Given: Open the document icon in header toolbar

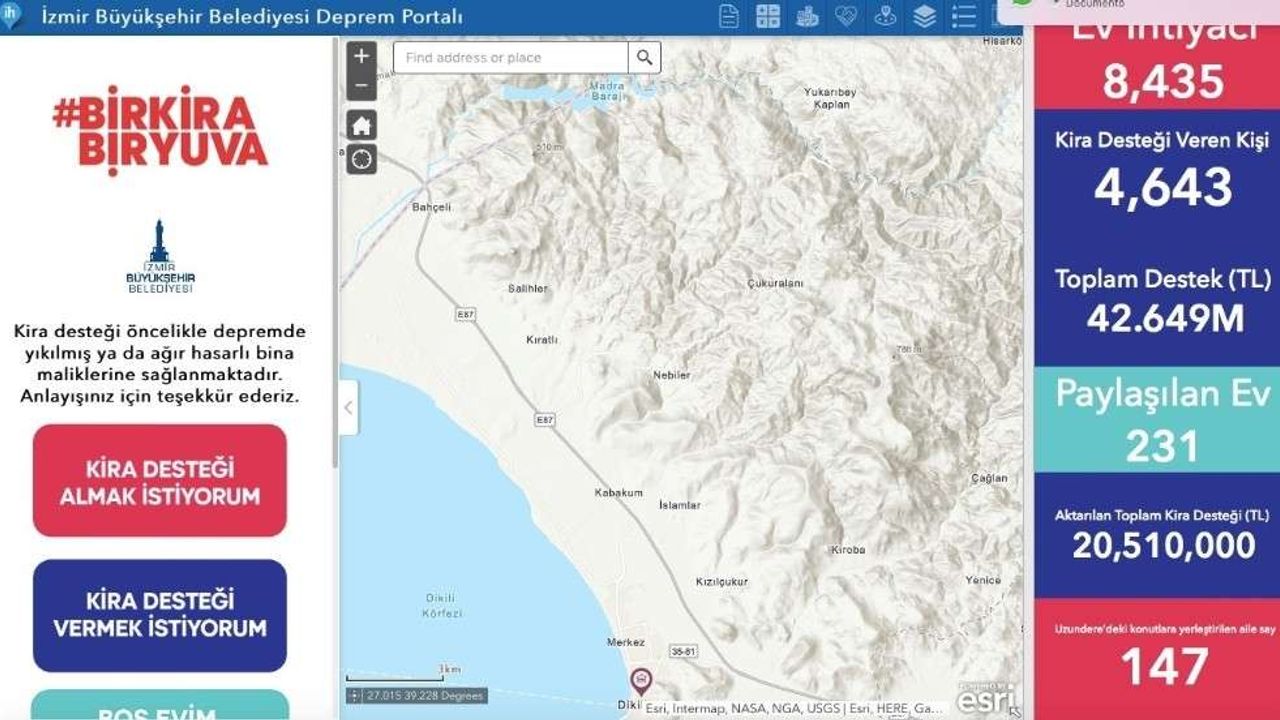Looking at the screenshot, I should 729,16.
